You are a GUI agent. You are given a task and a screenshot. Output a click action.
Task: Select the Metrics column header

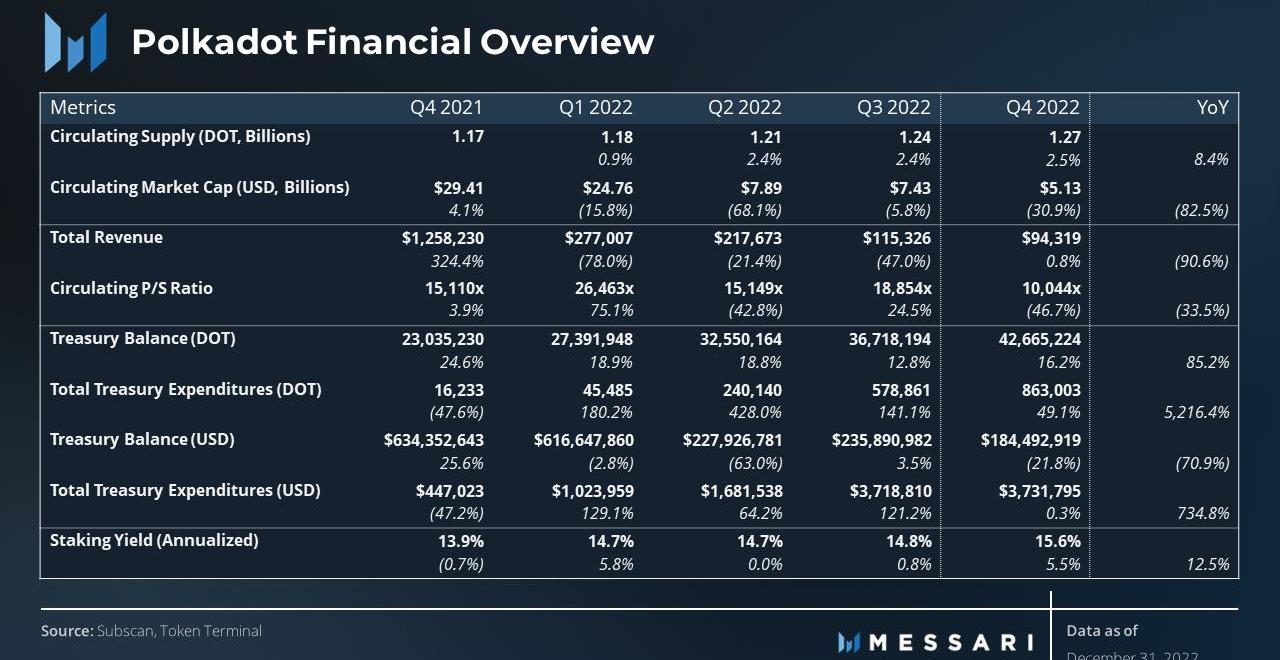click(83, 107)
